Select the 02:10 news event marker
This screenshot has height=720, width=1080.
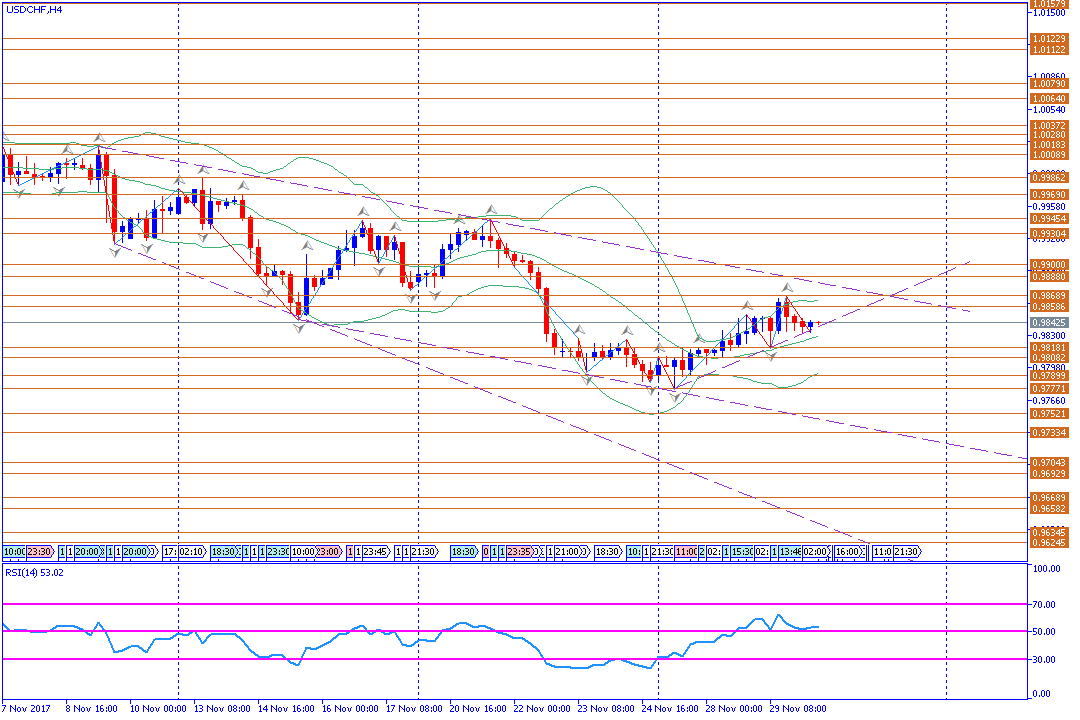(192, 552)
